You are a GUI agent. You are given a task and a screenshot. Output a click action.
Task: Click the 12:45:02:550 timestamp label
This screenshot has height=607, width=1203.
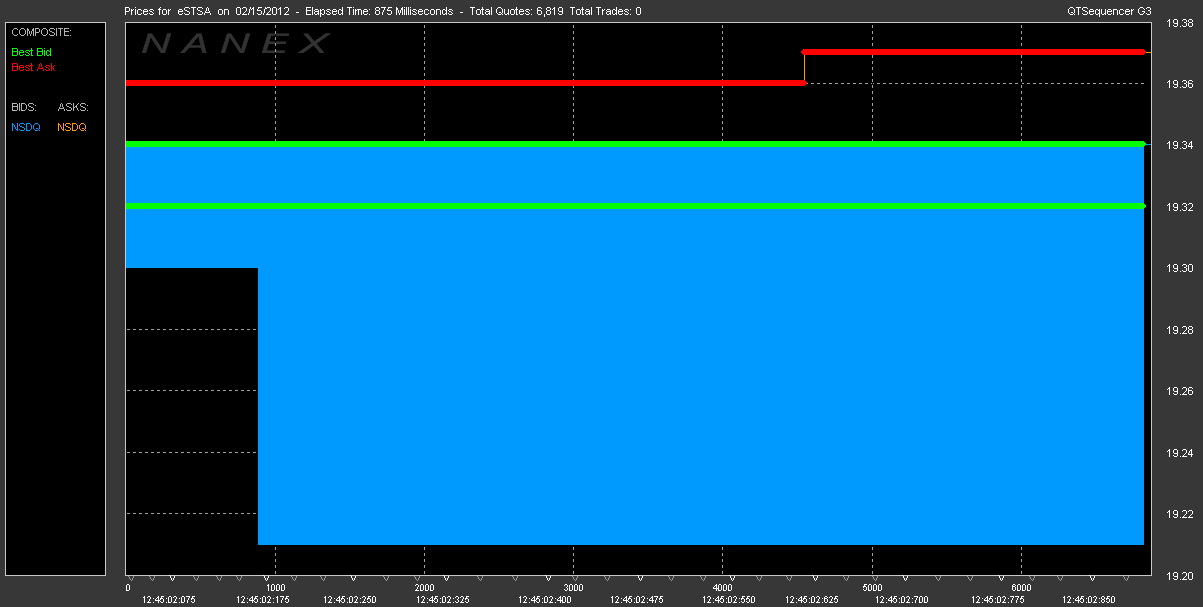tap(727, 600)
